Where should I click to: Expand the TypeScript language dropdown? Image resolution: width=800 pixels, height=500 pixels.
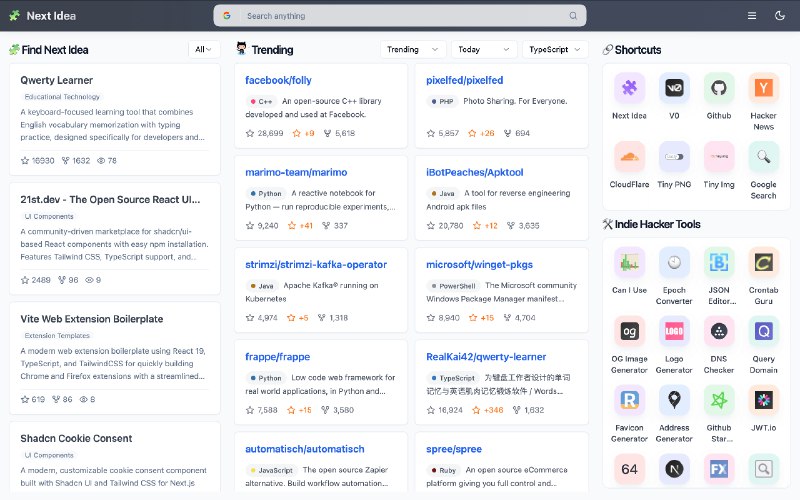[x=555, y=49]
